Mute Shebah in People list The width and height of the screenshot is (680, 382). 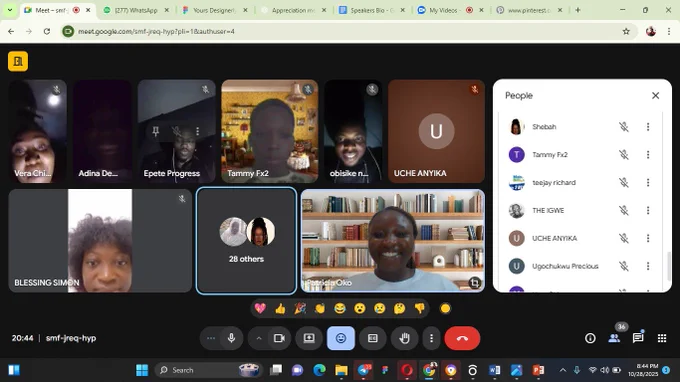(624, 127)
